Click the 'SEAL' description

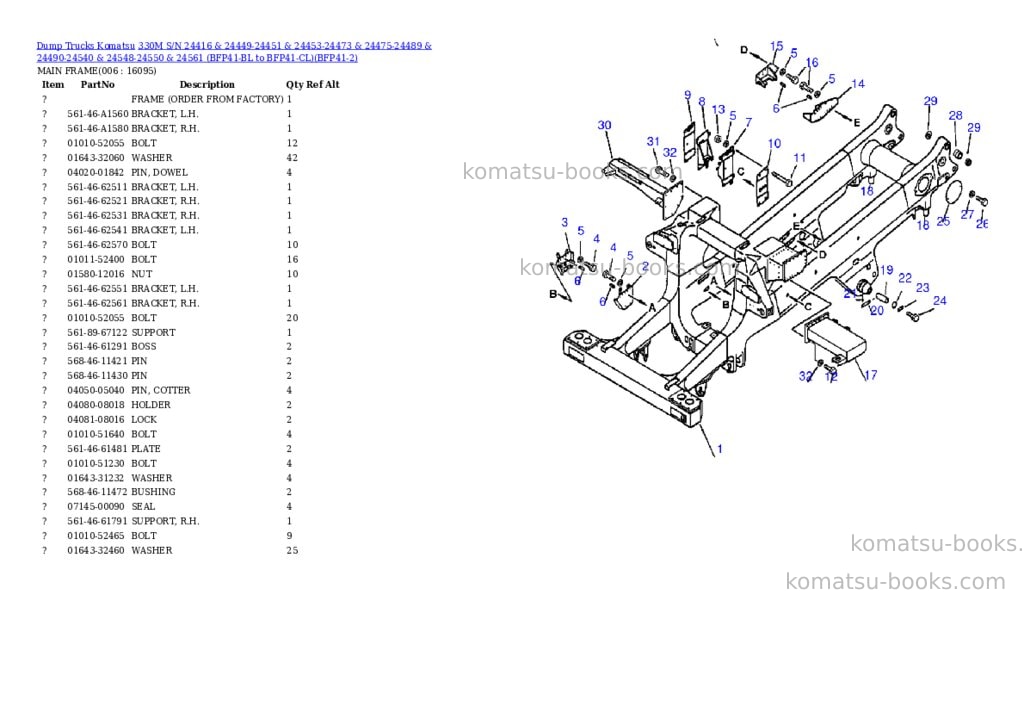pyautogui.click(x=143, y=507)
